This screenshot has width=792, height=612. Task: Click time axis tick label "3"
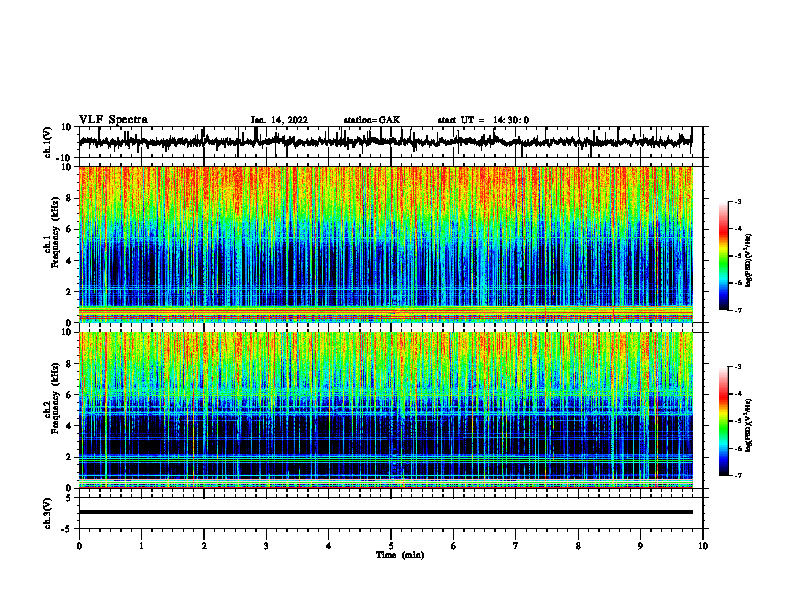[x=266, y=546]
